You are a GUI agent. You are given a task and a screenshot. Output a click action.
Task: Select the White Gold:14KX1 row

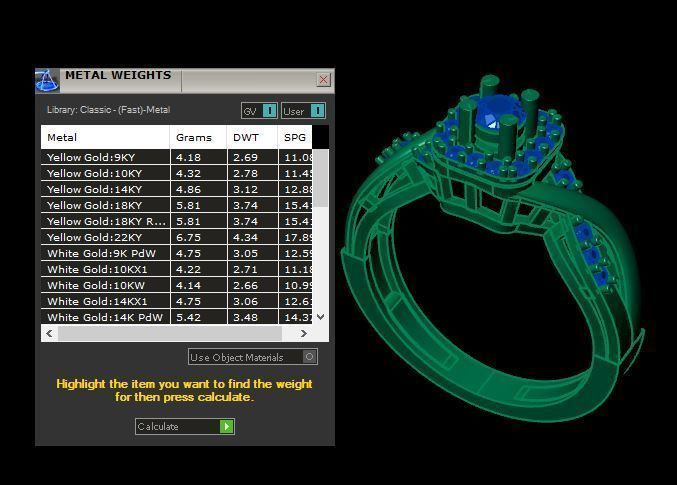point(177,301)
